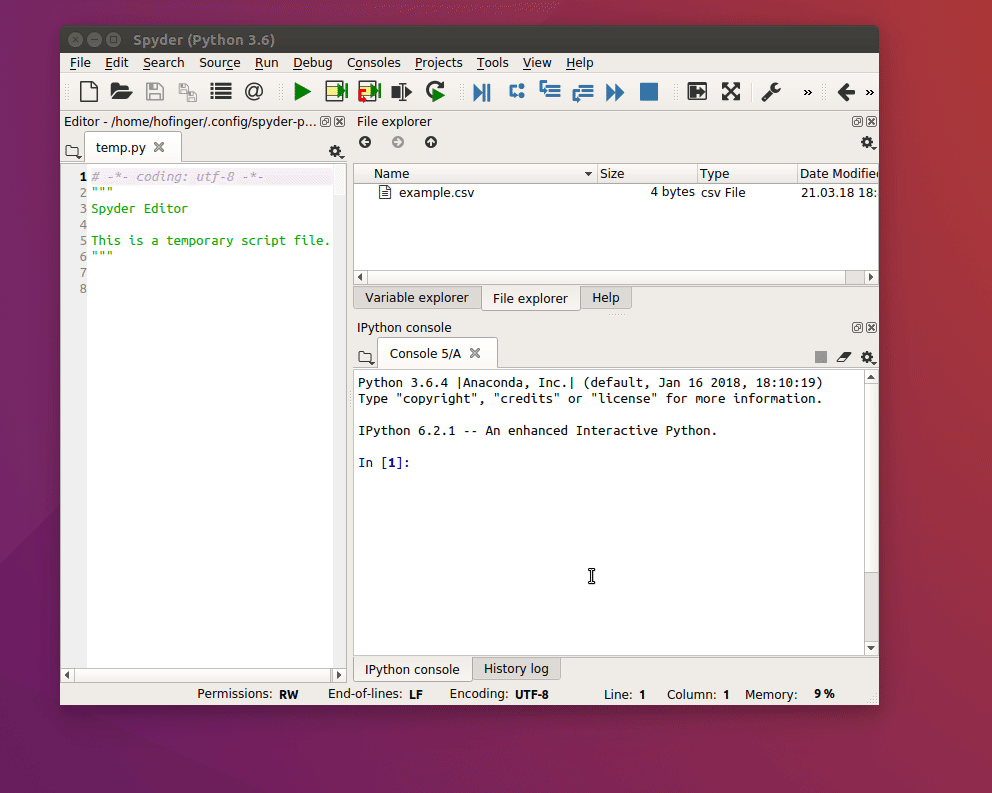This screenshot has width=992, height=793.
Task: Go forward in File explorer
Action: (398, 142)
